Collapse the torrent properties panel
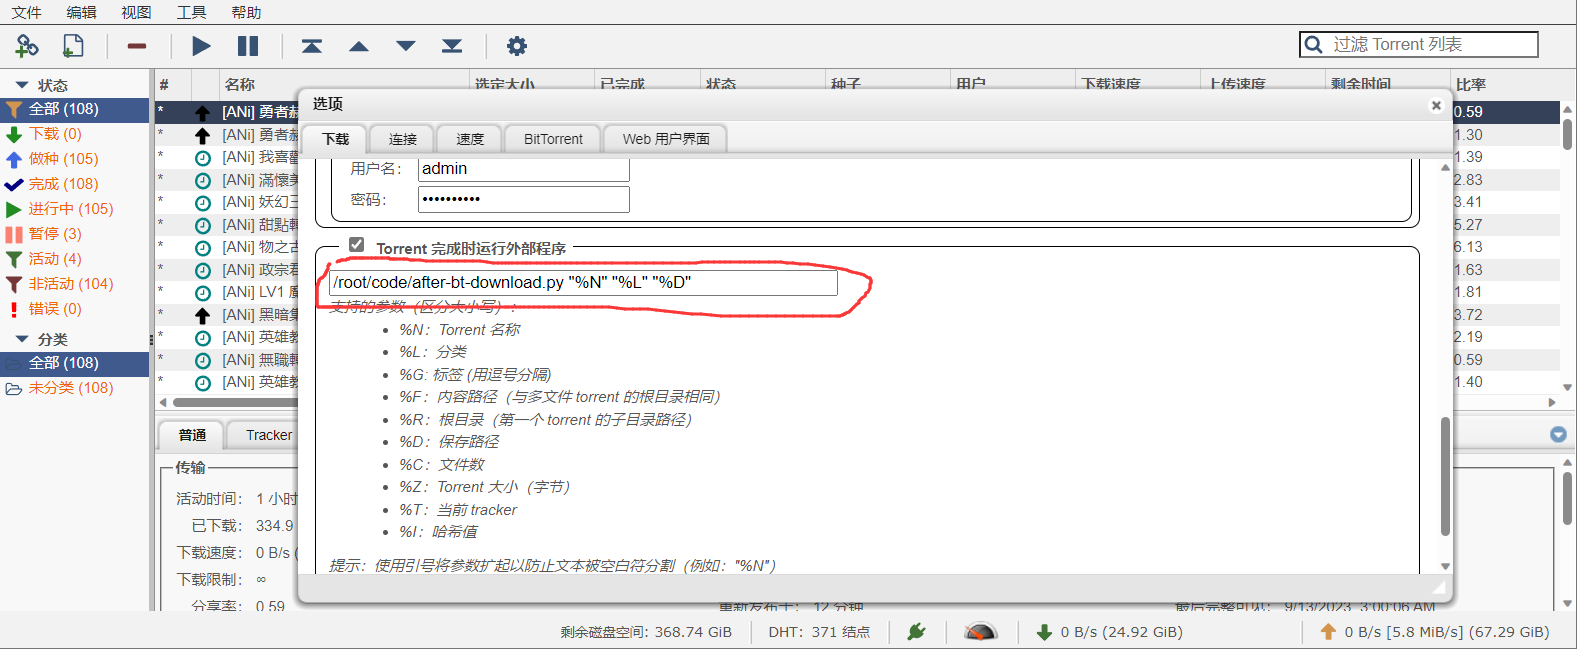Screen dimensions: 1577x649 click(1558, 434)
